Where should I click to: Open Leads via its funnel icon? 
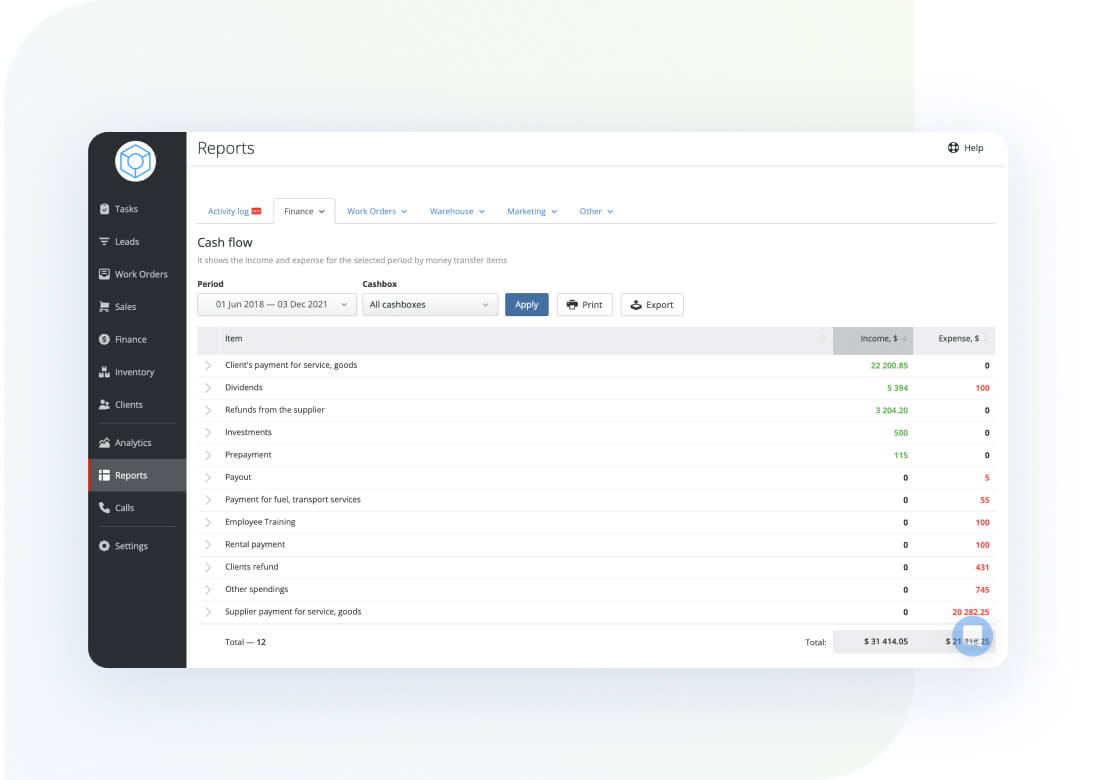click(x=105, y=242)
